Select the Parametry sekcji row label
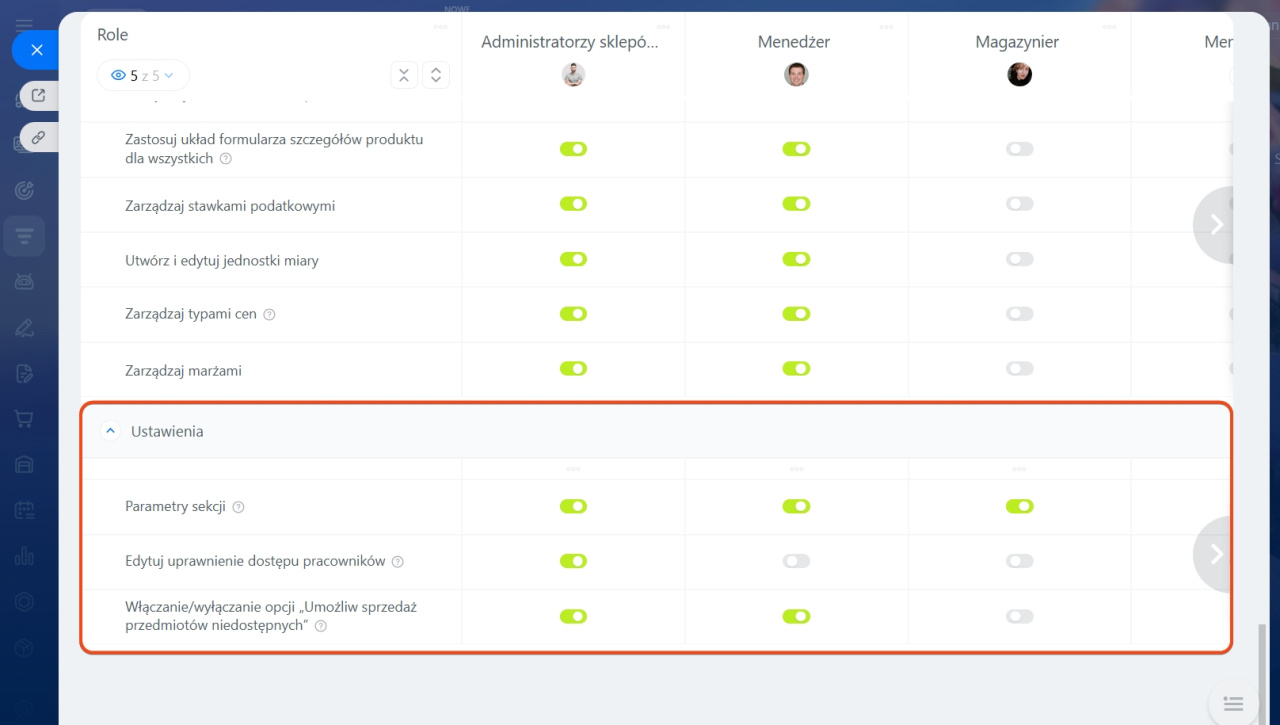Viewport: 1280px width, 725px height. click(x=176, y=506)
